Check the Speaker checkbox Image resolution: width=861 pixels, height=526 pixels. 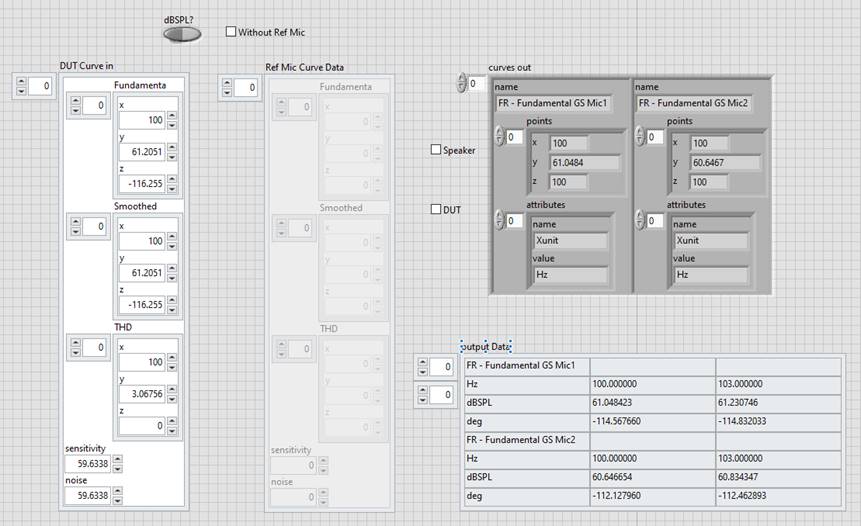pyautogui.click(x=436, y=150)
